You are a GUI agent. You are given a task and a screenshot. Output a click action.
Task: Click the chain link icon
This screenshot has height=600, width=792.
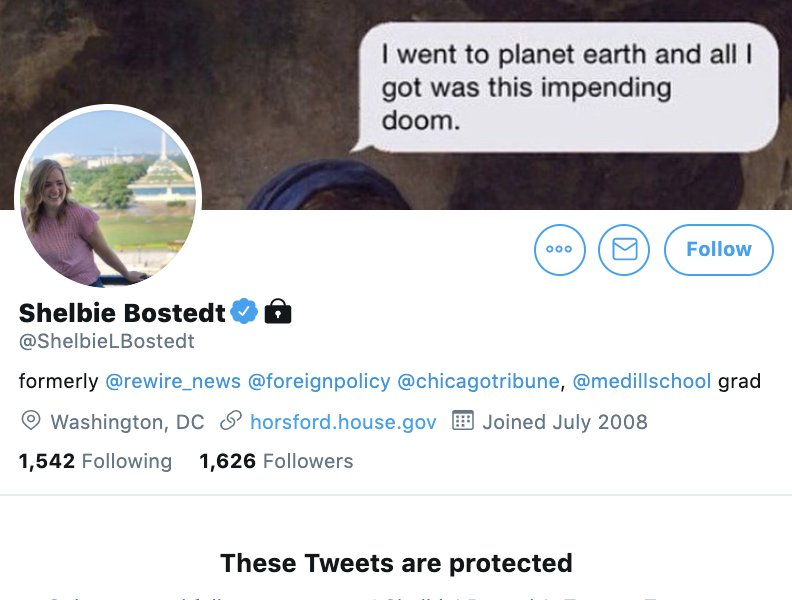(231, 421)
